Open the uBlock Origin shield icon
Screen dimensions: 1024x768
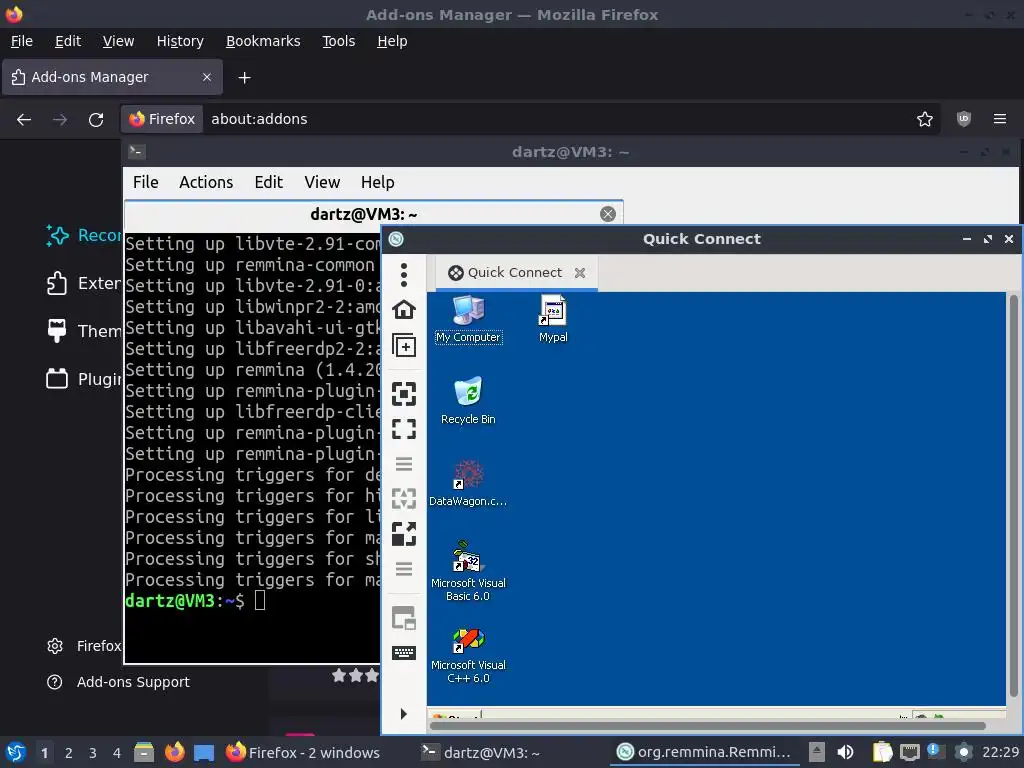[x=963, y=119]
